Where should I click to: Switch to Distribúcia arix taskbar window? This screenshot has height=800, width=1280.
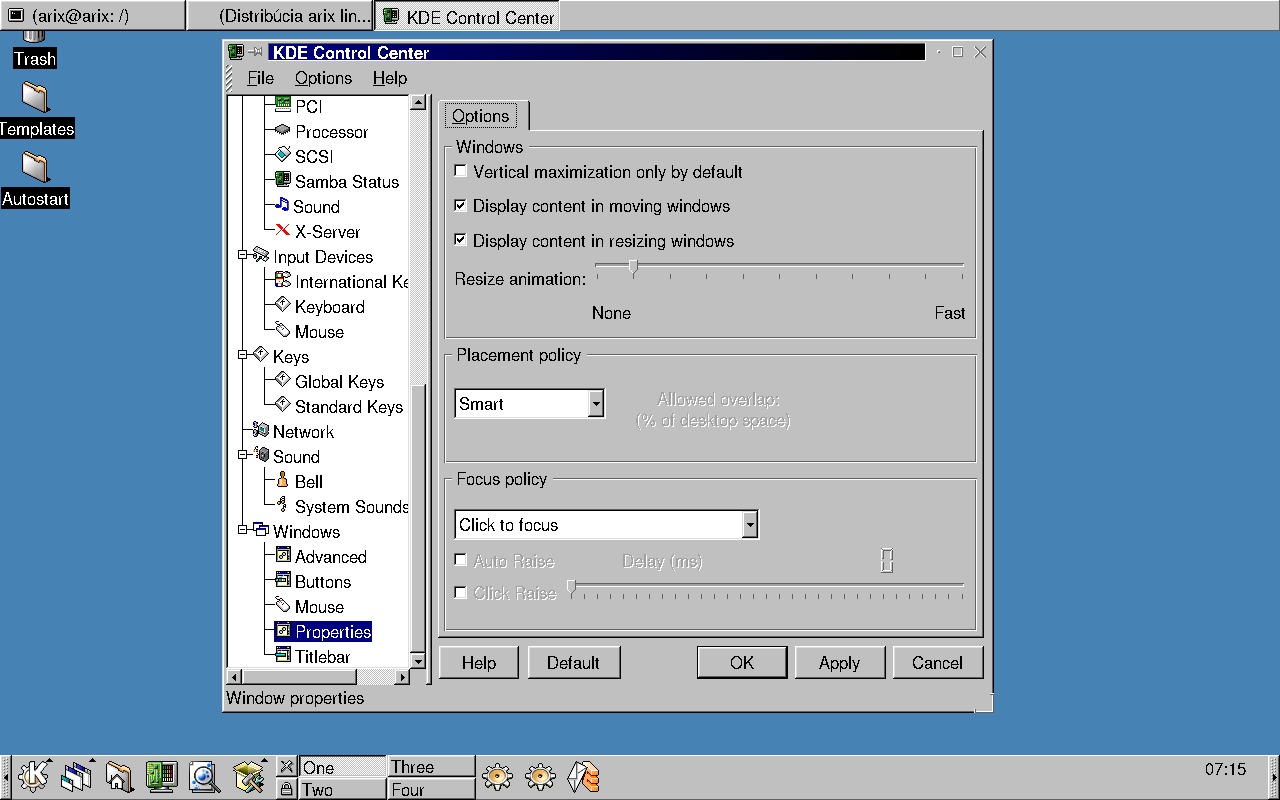(281, 15)
